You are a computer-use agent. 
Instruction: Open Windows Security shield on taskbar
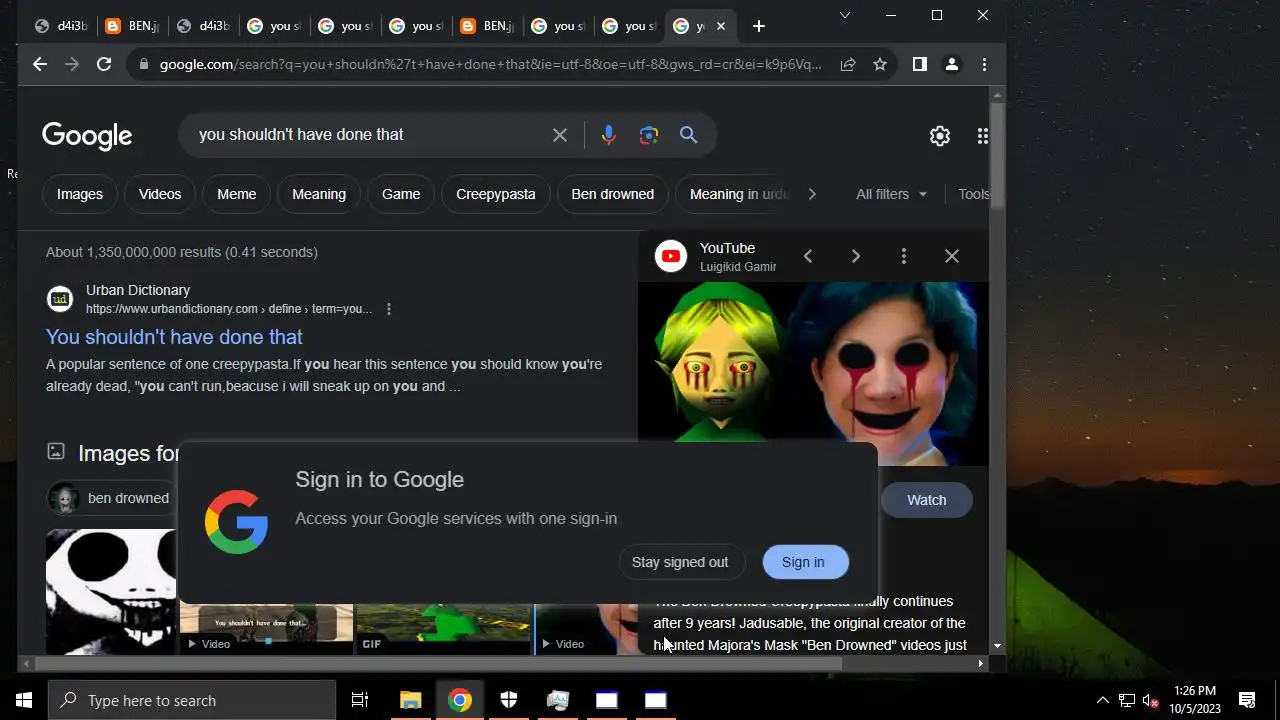click(x=509, y=700)
